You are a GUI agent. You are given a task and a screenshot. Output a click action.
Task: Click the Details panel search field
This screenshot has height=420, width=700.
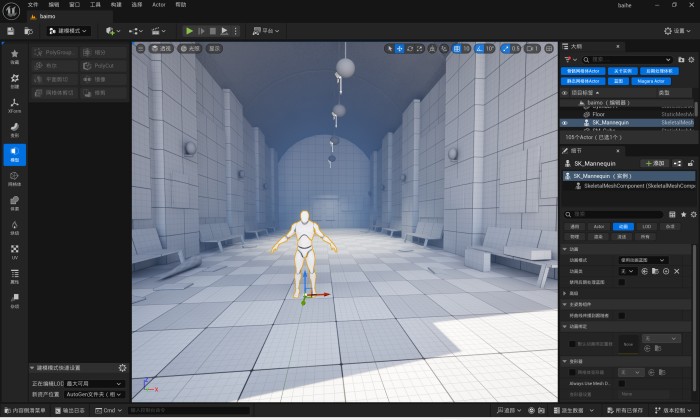[x=613, y=214]
